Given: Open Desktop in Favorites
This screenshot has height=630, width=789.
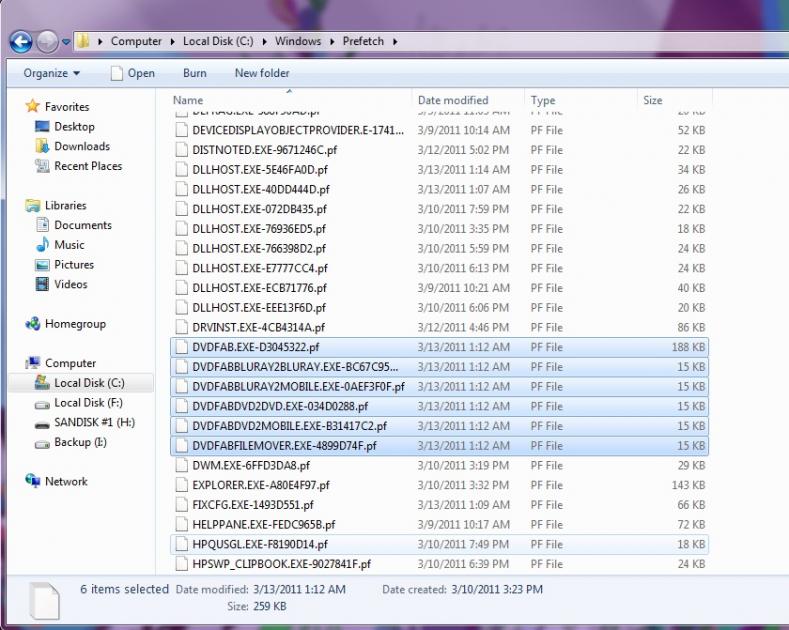Looking at the screenshot, I should tap(74, 126).
